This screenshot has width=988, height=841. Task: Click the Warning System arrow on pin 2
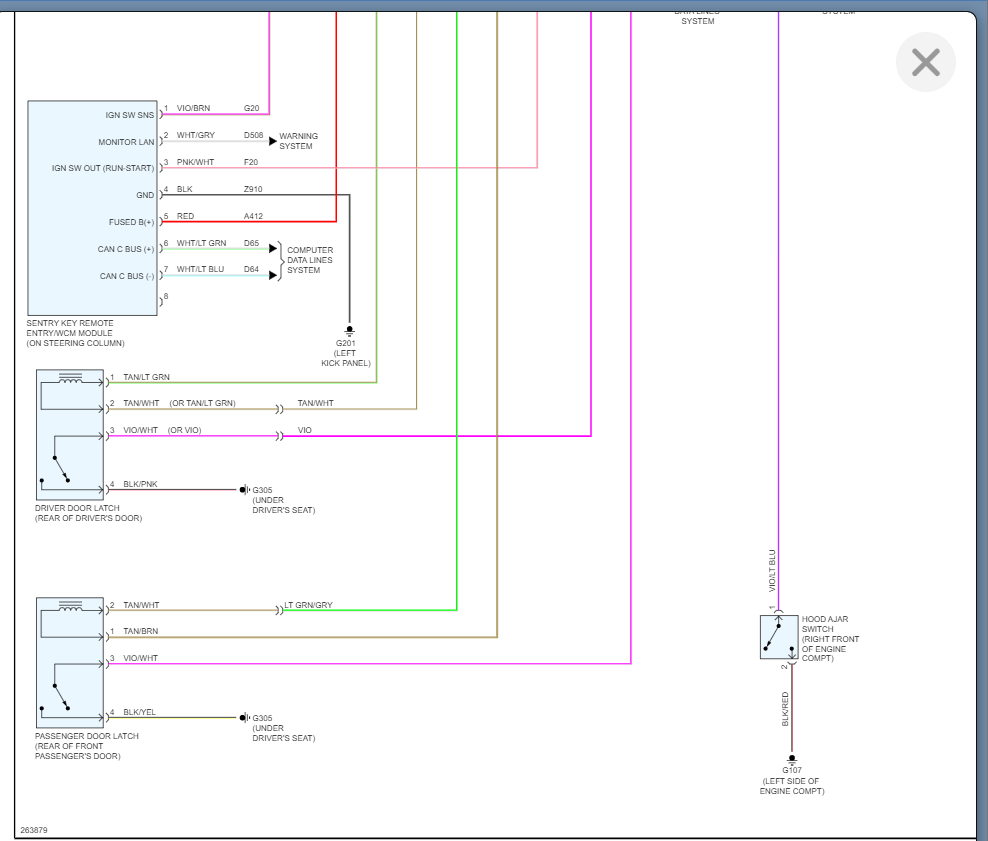272,141
